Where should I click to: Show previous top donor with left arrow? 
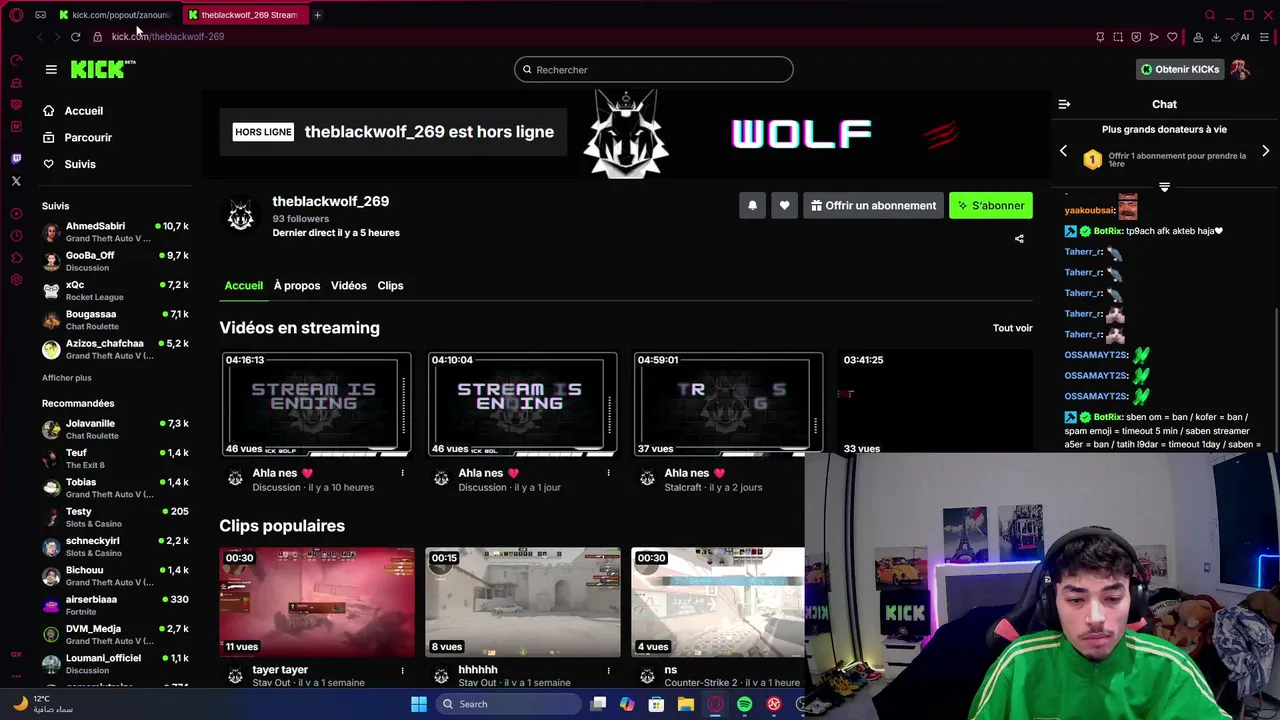pyautogui.click(x=1063, y=151)
